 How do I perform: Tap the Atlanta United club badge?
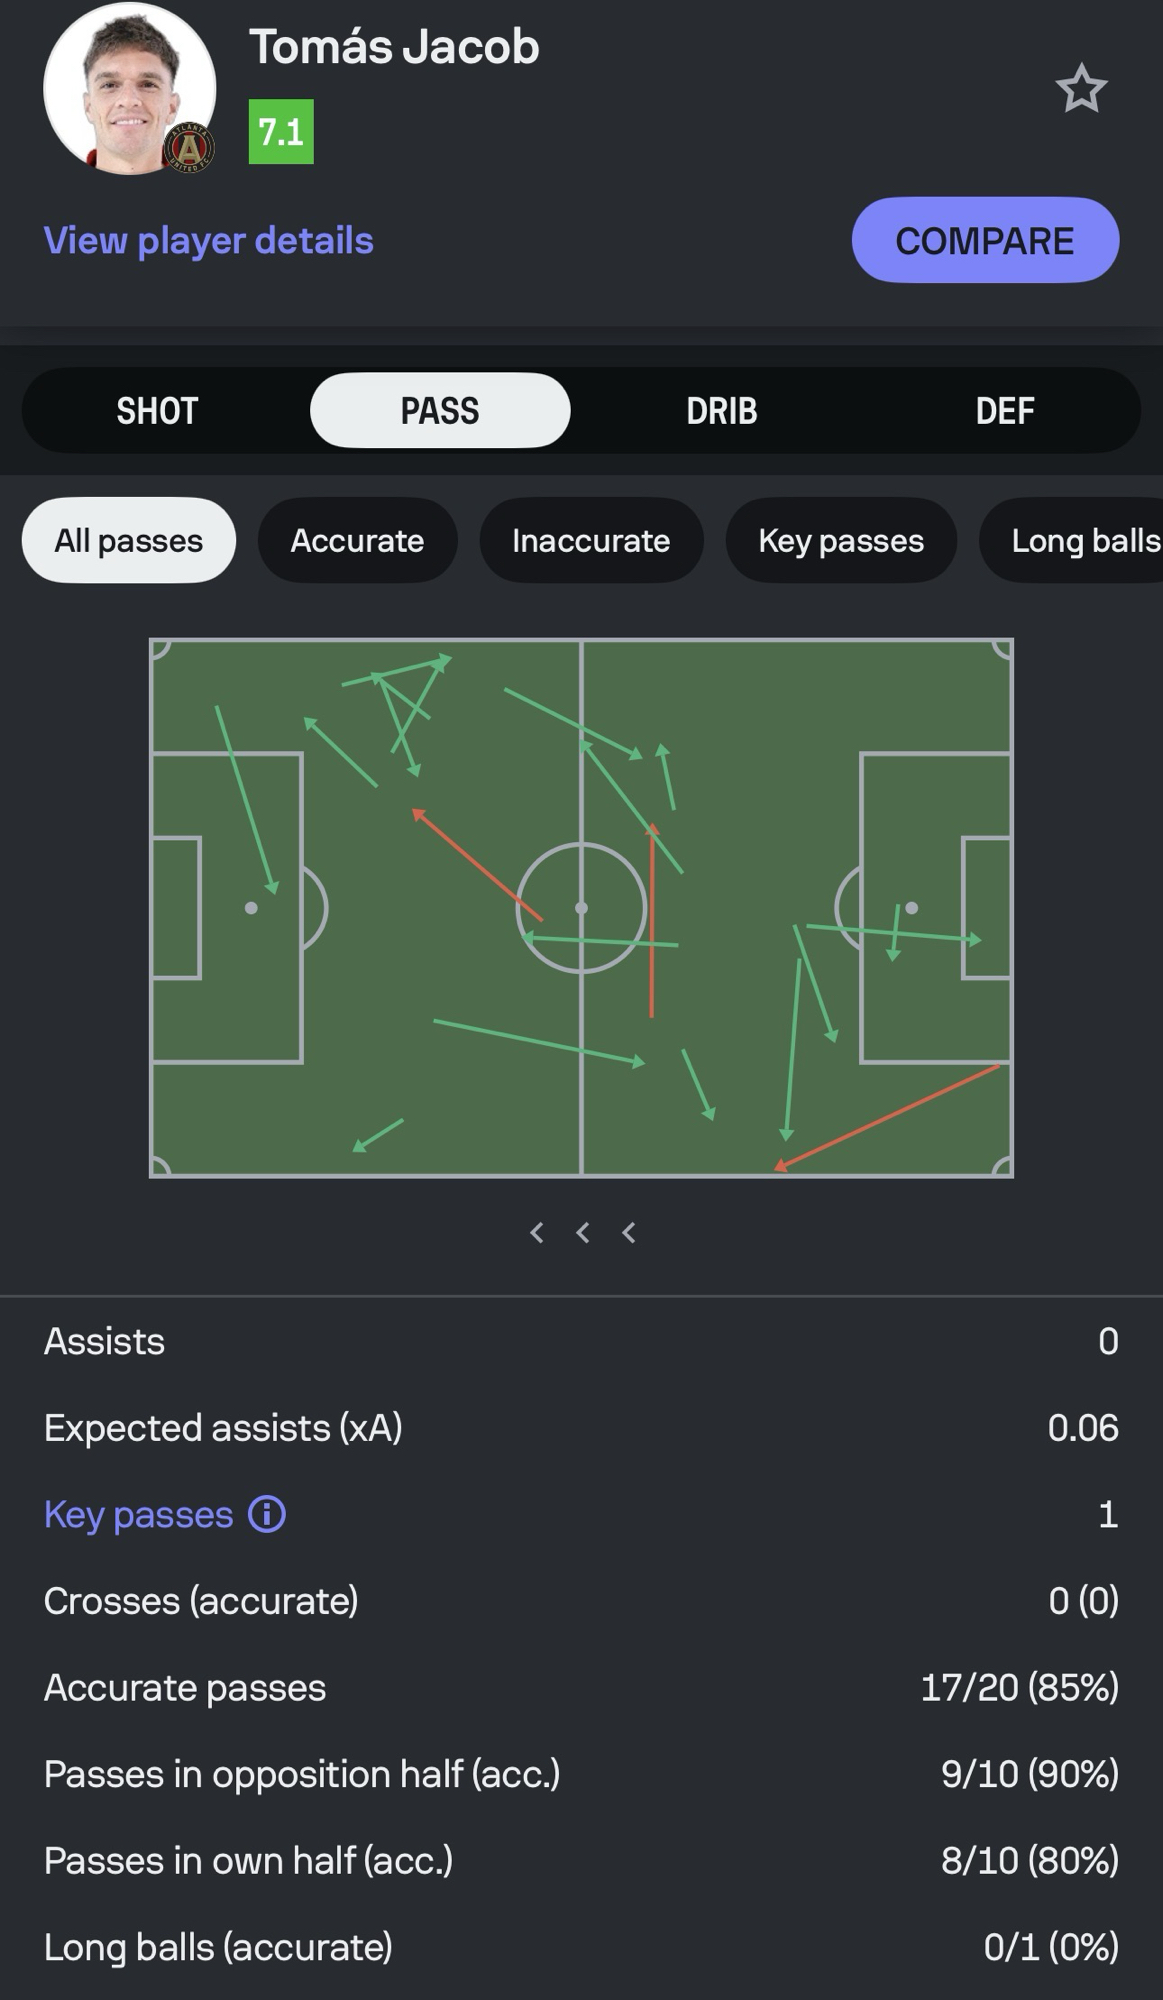point(188,148)
